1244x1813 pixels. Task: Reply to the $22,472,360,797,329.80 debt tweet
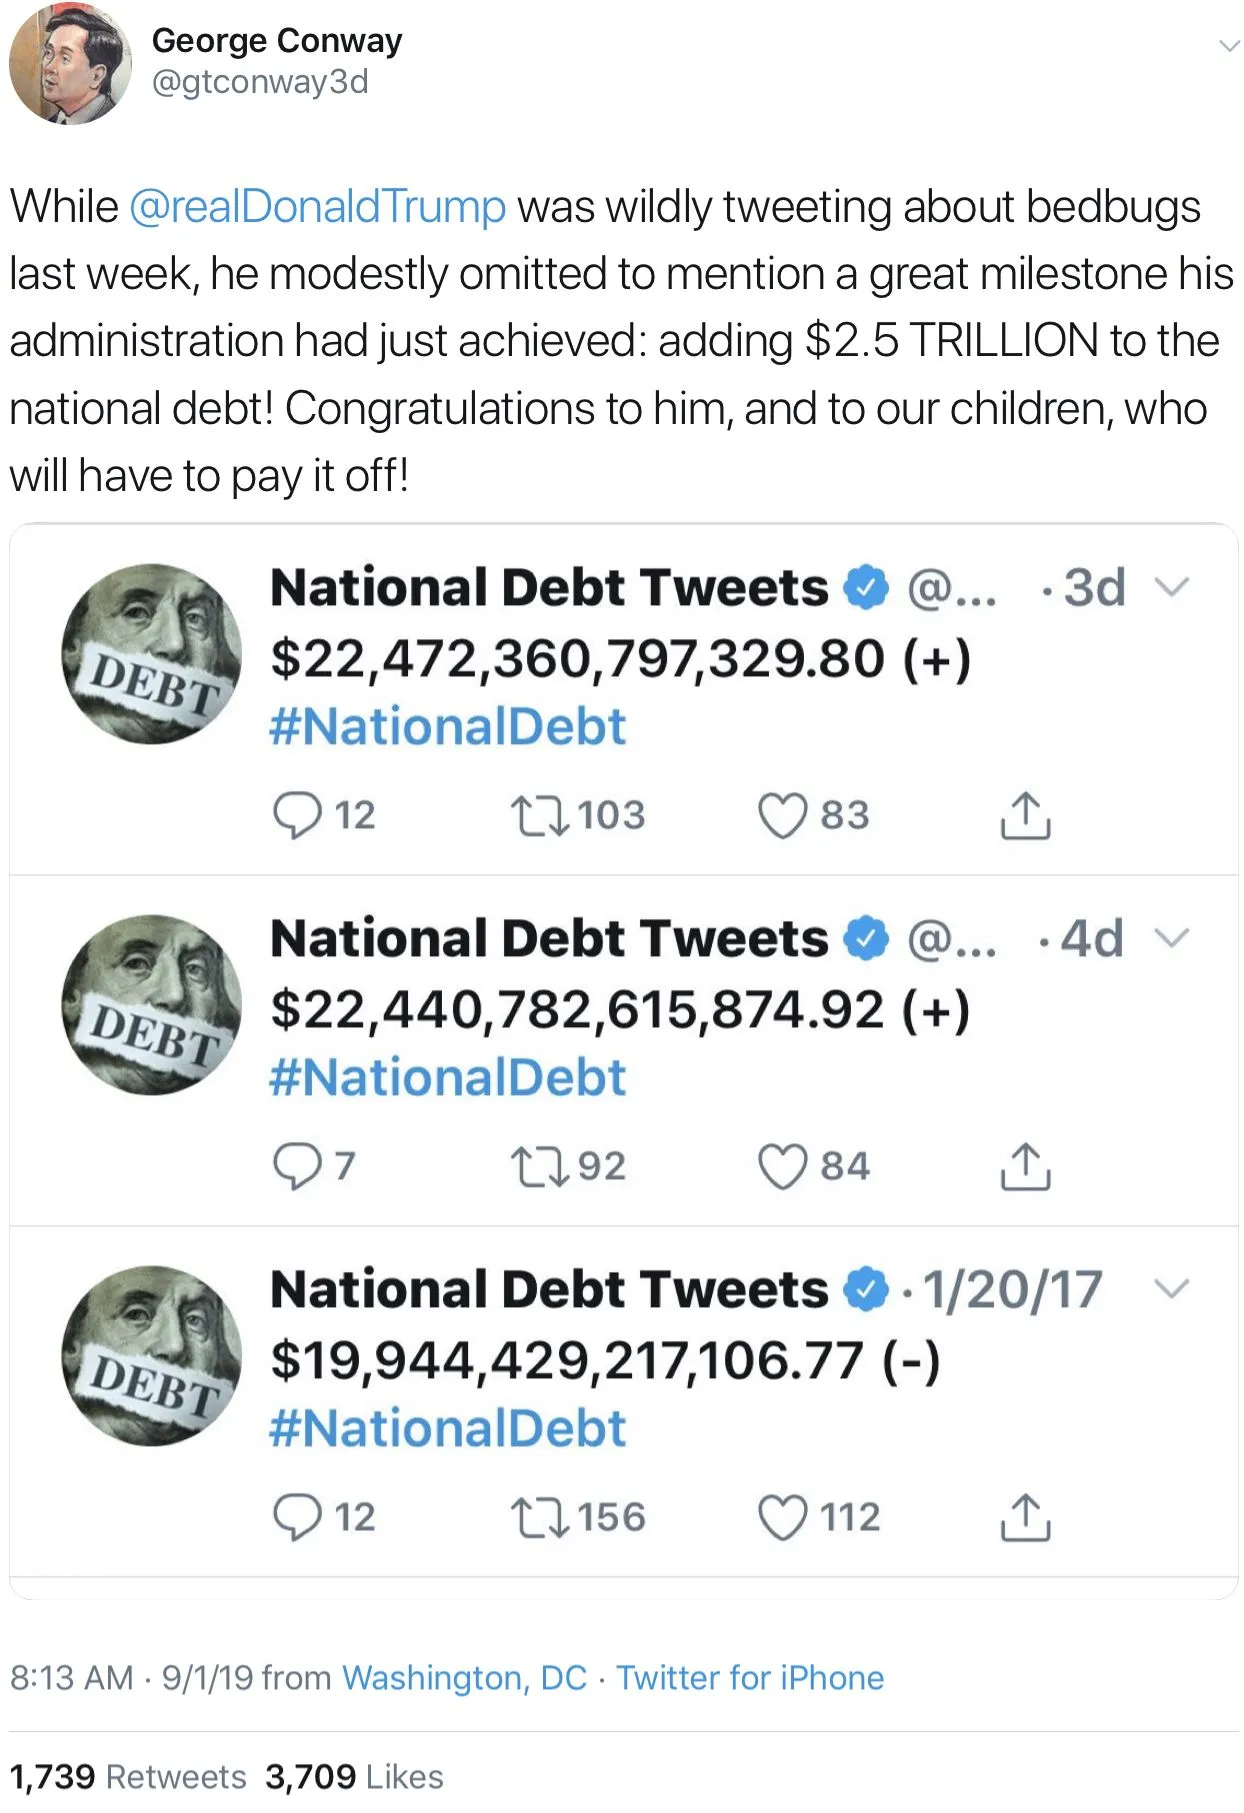(x=297, y=815)
